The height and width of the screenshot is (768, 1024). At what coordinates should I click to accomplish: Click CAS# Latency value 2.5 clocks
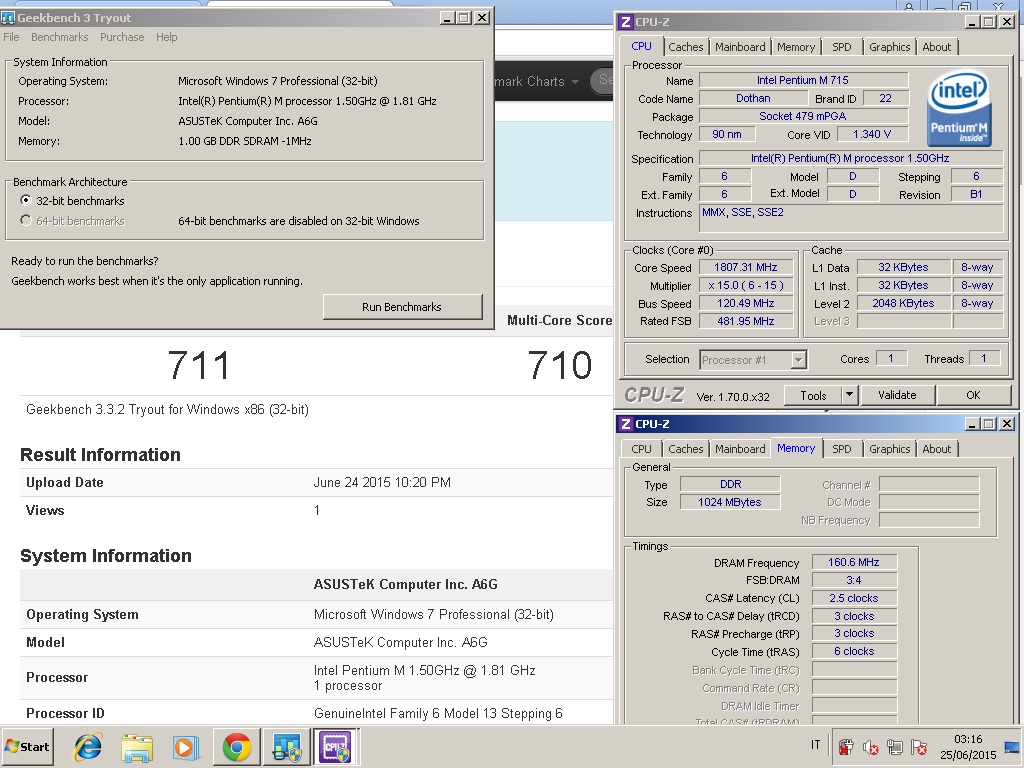coord(854,598)
